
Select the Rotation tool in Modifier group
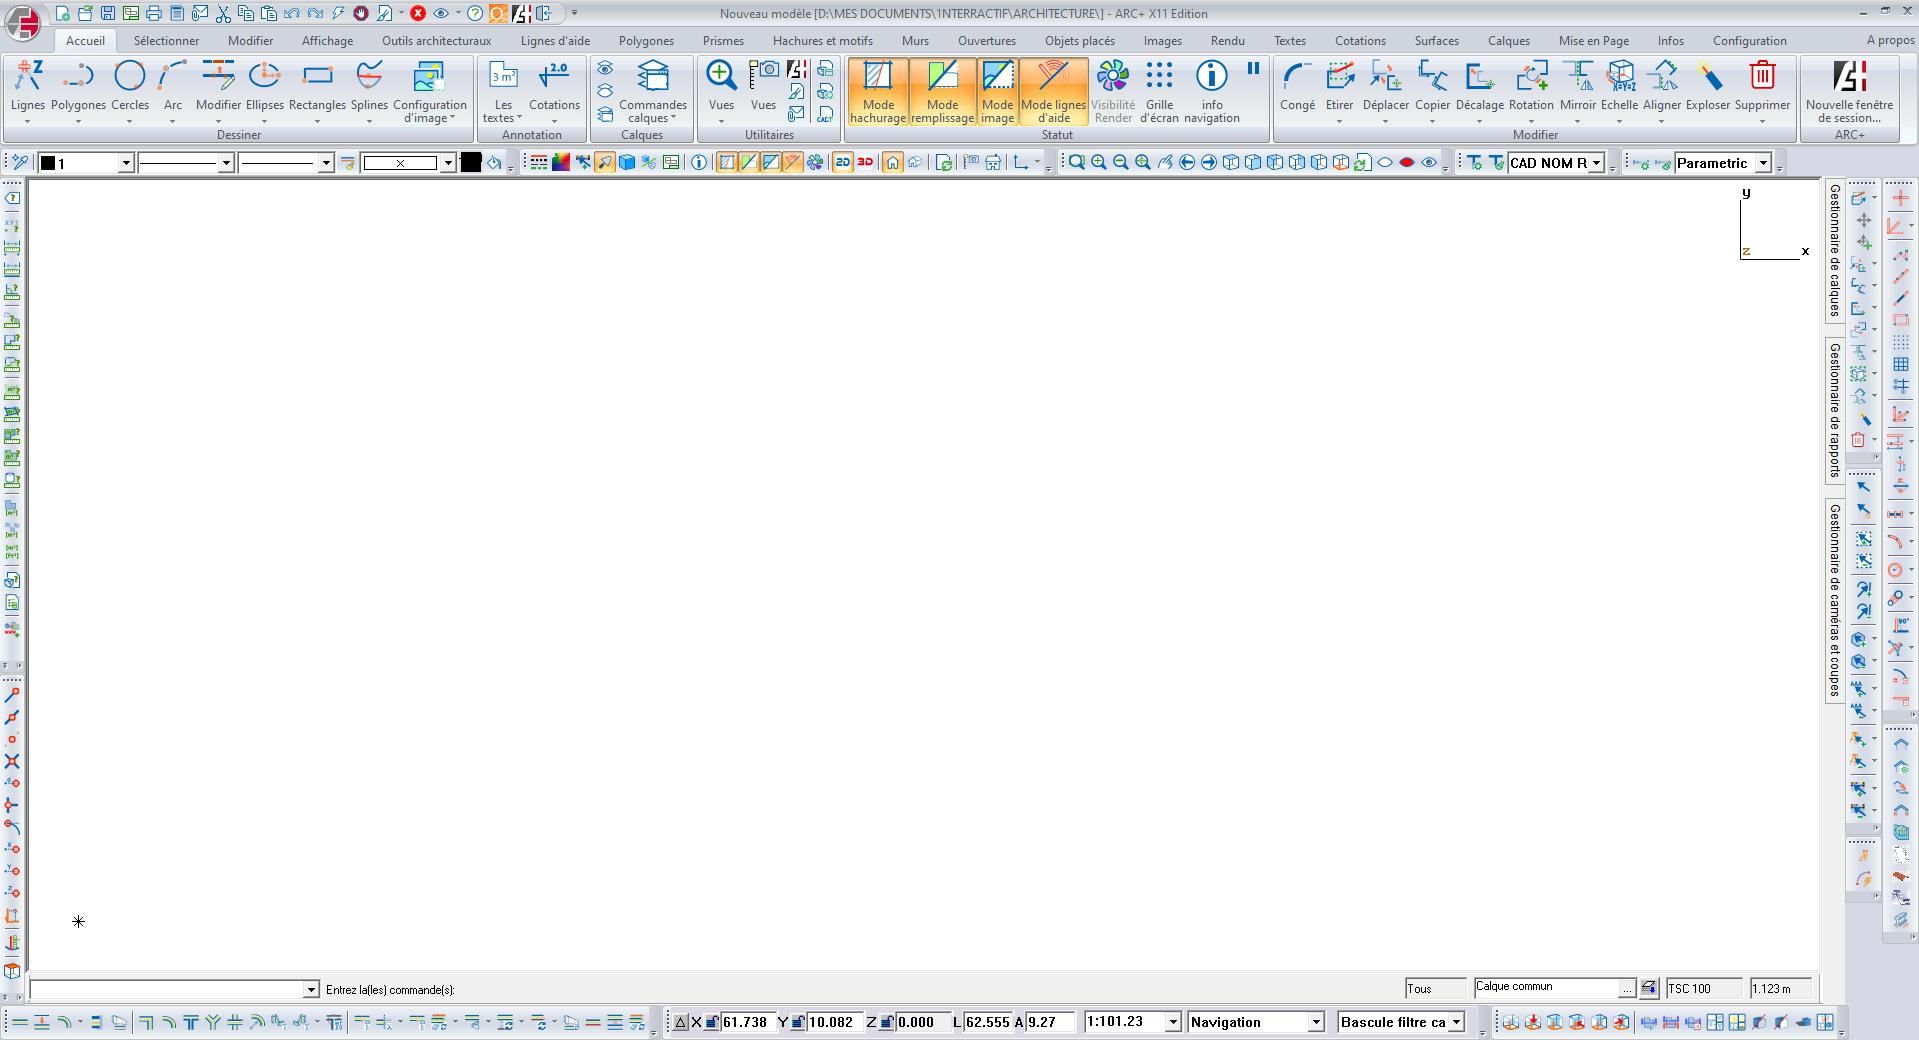pos(1531,77)
